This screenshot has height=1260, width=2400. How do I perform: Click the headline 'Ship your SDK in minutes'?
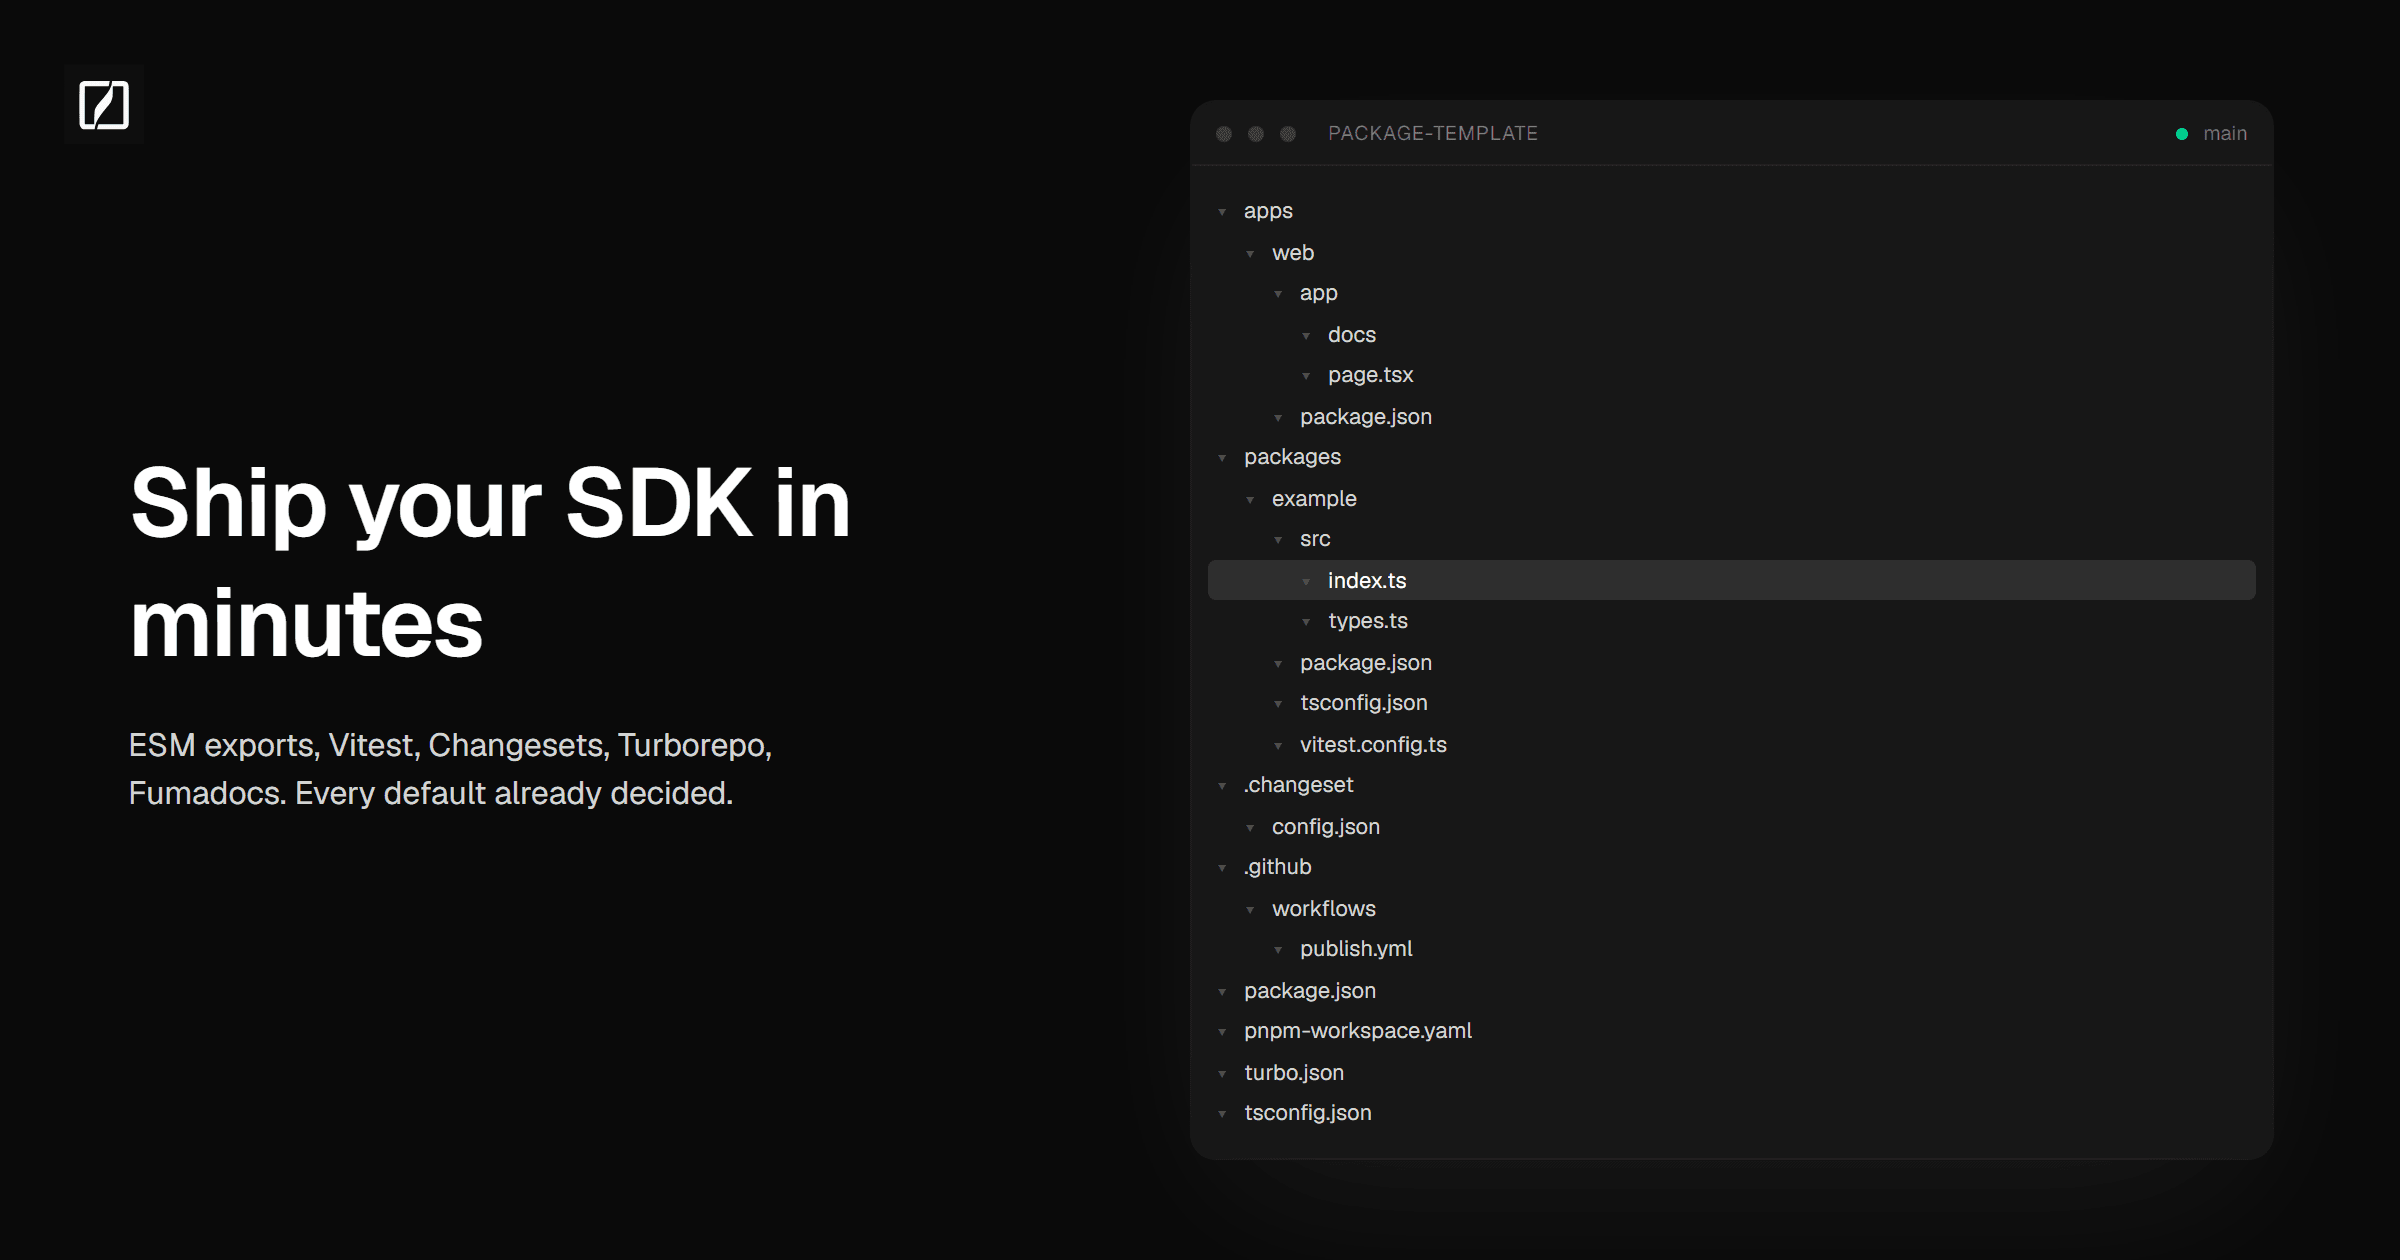(490, 562)
